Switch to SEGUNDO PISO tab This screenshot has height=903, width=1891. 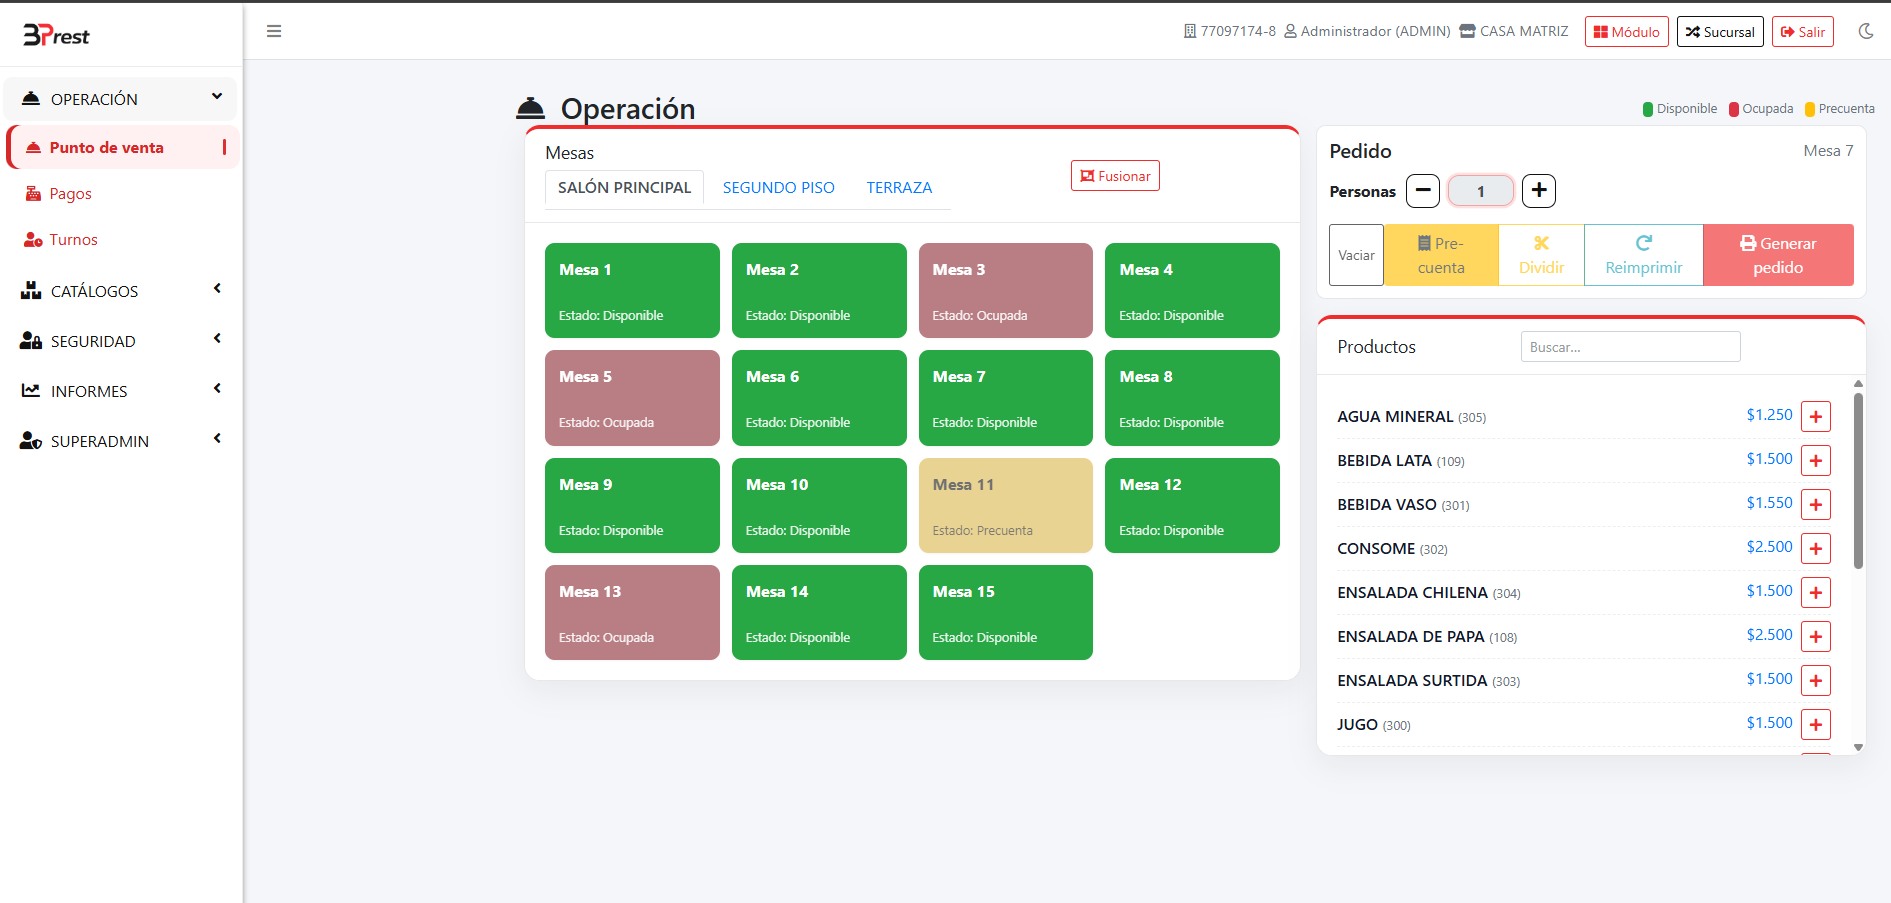pos(778,188)
